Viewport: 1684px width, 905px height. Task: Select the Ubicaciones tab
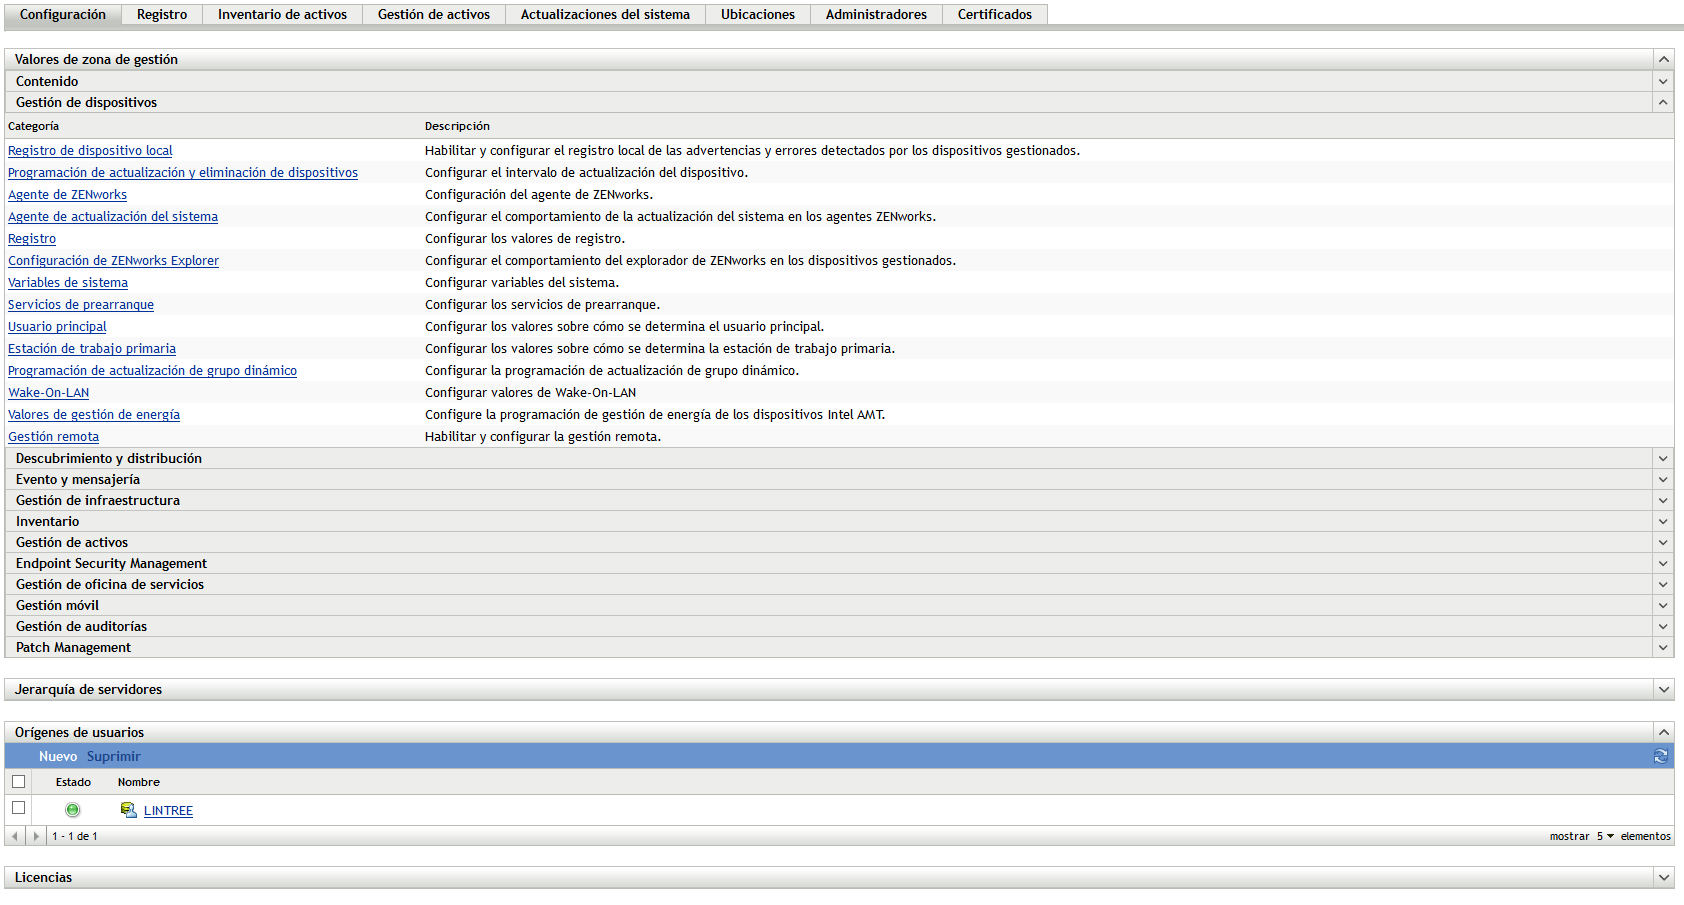pos(758,15)
